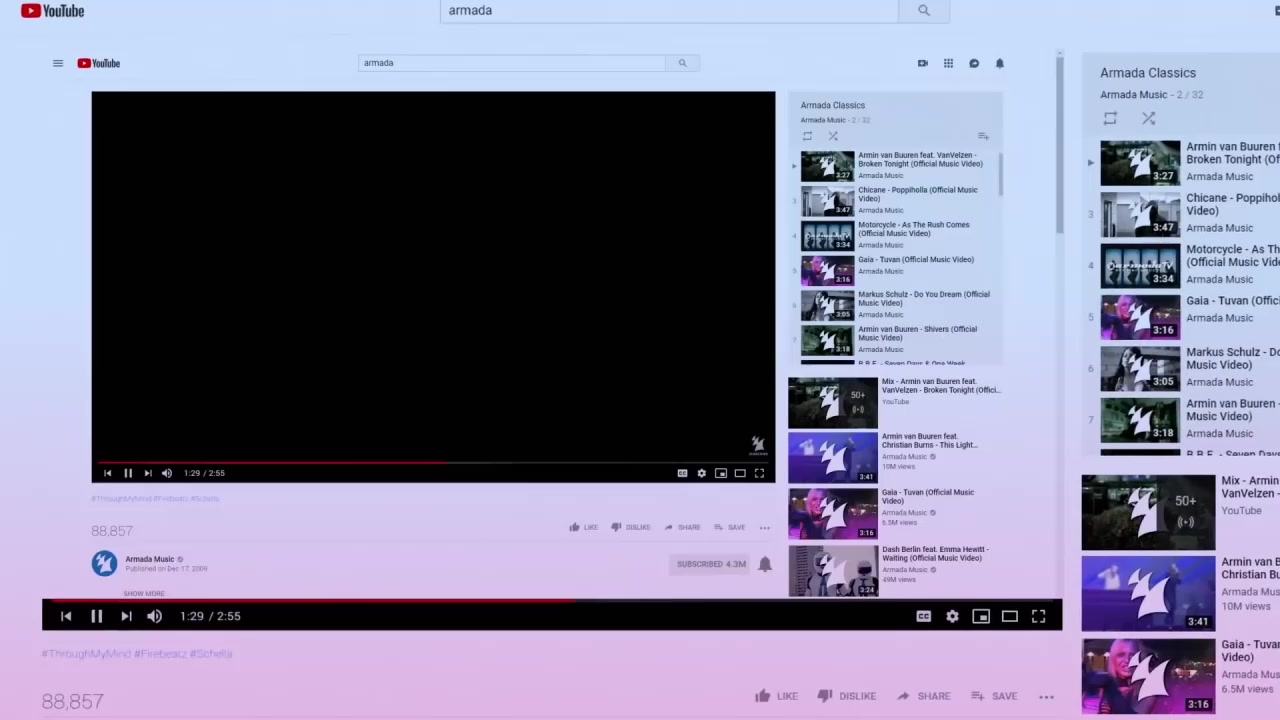1280x720 pixels.
Task: Open the notifications bell in the header
Action: [999, 63]
